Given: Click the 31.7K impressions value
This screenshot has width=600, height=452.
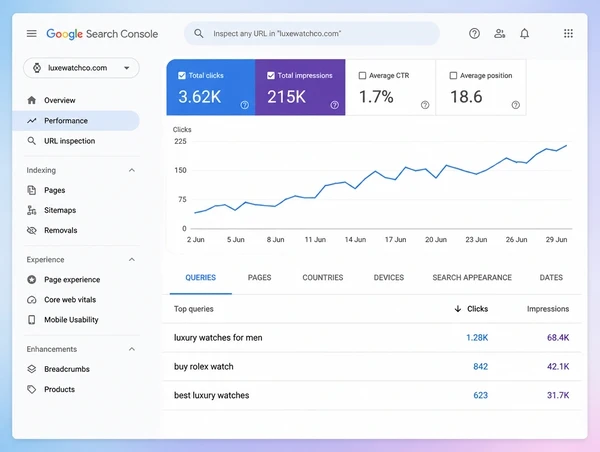Looking at the screenshot, I should (x=558, y=395).
